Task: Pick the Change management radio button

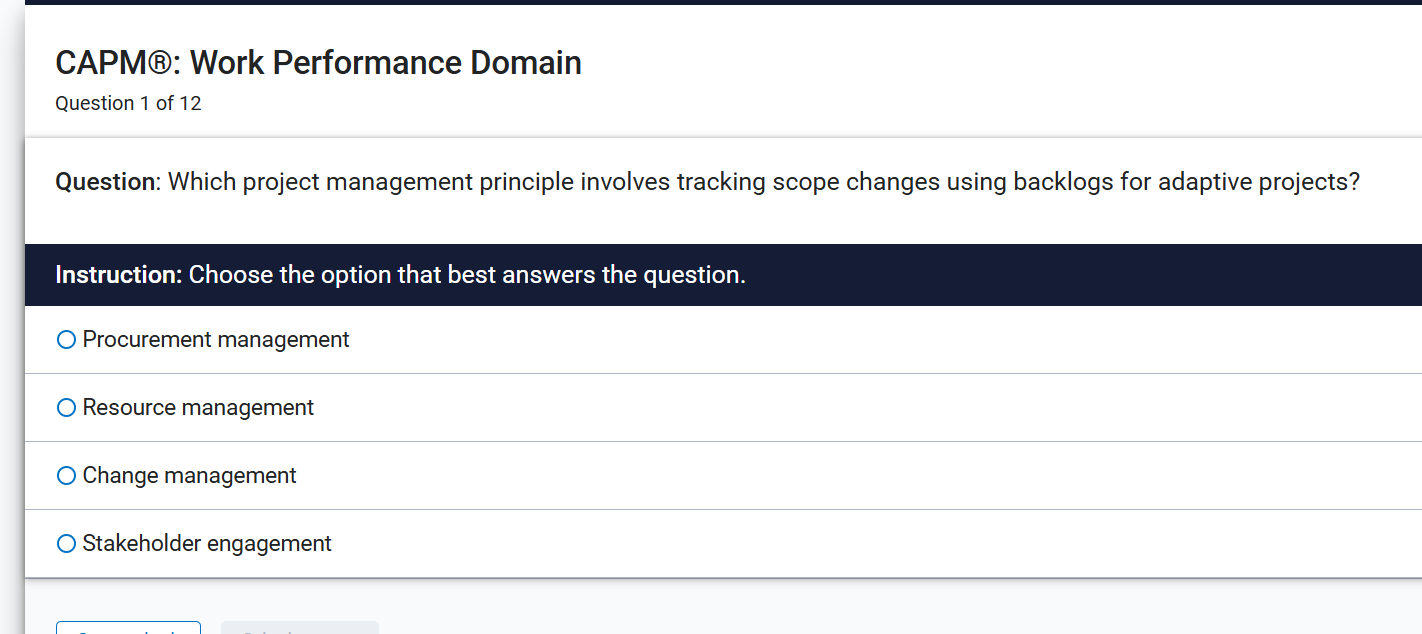Action: coord(67,476)
